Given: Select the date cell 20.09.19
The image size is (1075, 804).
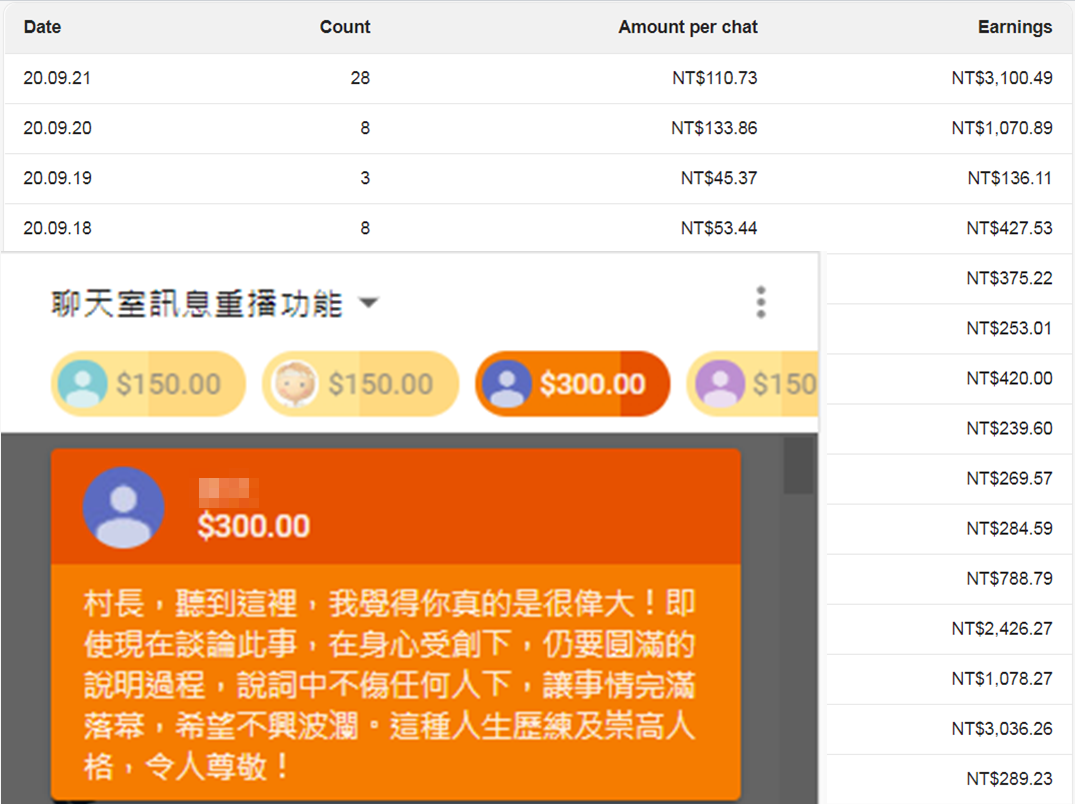Looking at the screenshot, I should point(58,178).
